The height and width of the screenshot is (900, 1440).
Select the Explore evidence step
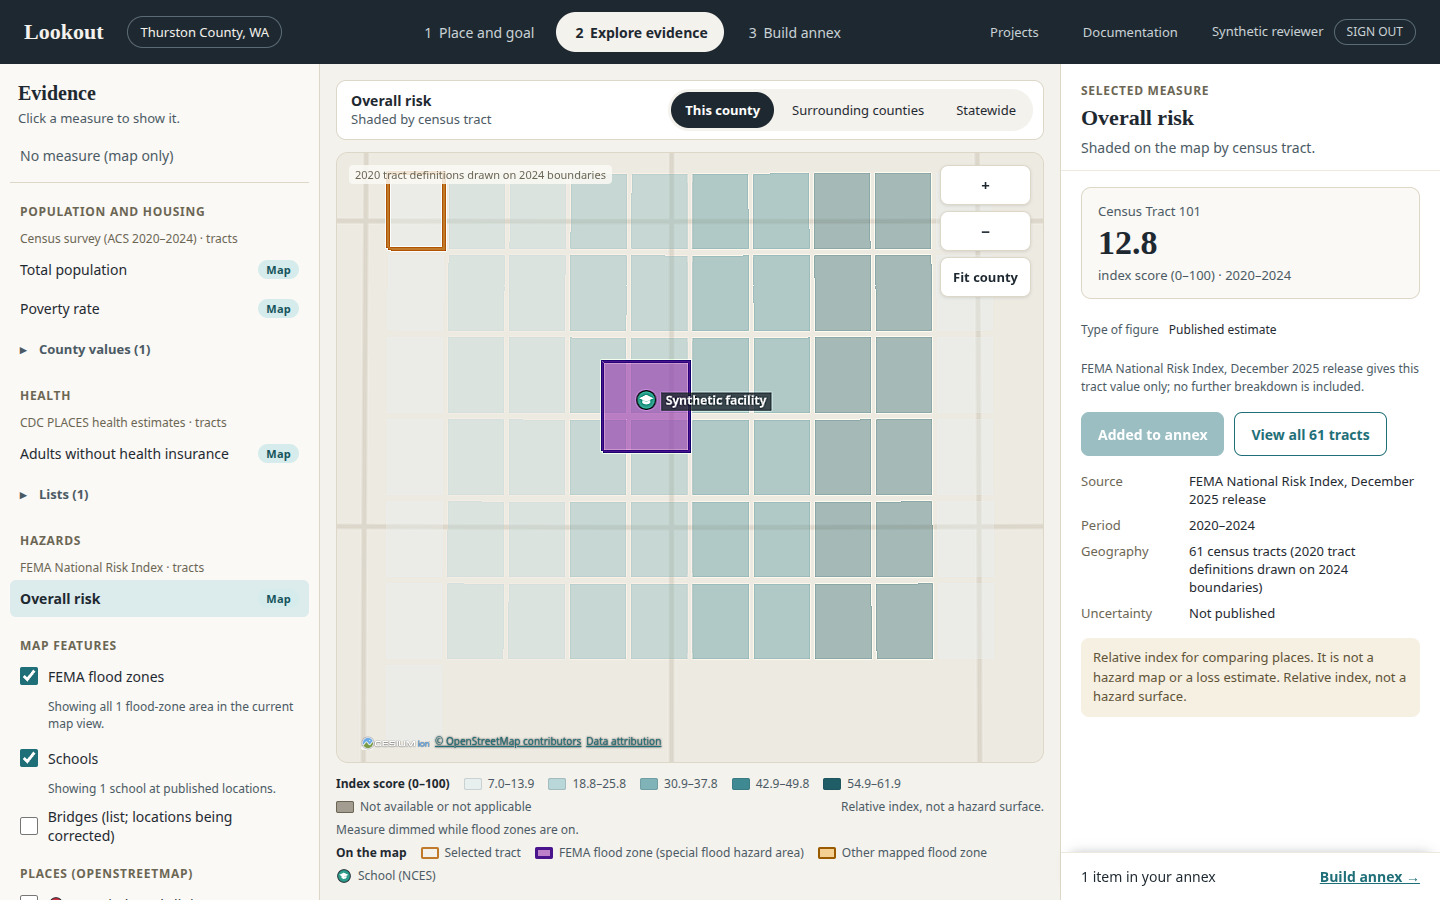(640, 33)
